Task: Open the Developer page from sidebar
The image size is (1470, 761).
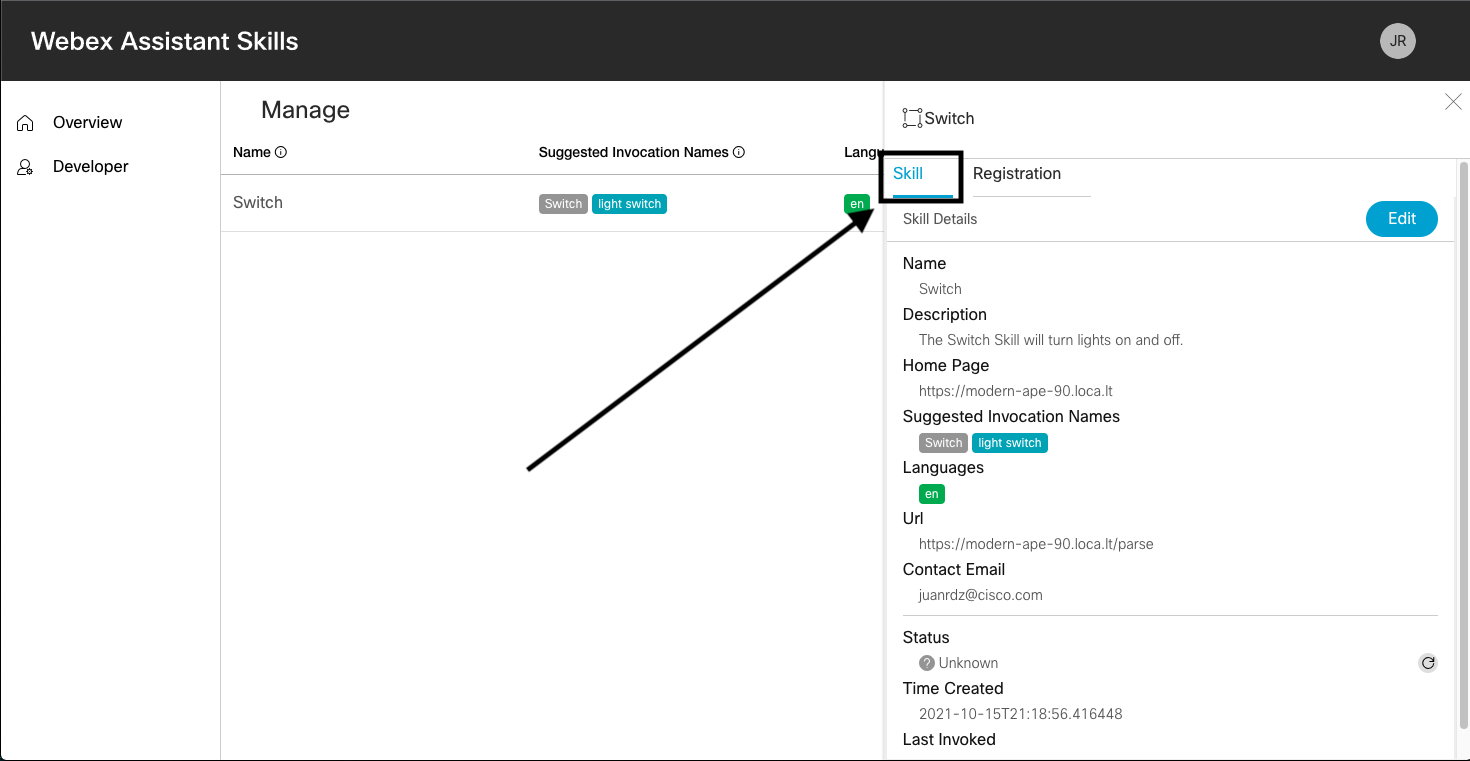Action: 91,167
